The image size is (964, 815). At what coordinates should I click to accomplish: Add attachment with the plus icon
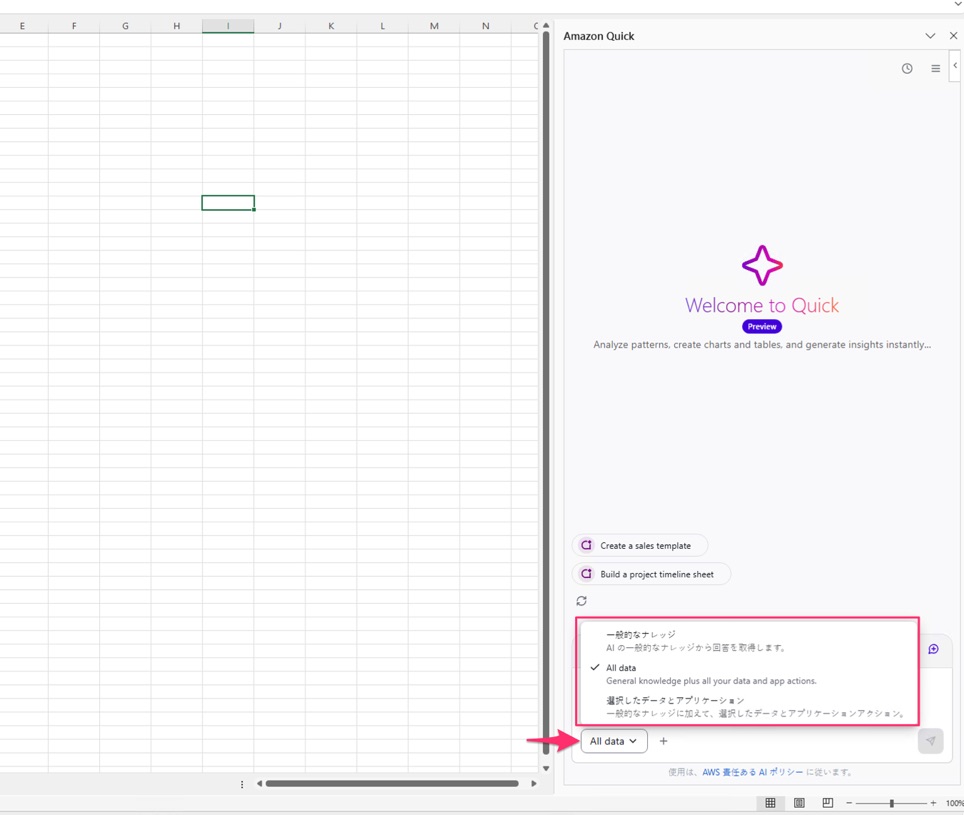(663, 741)
